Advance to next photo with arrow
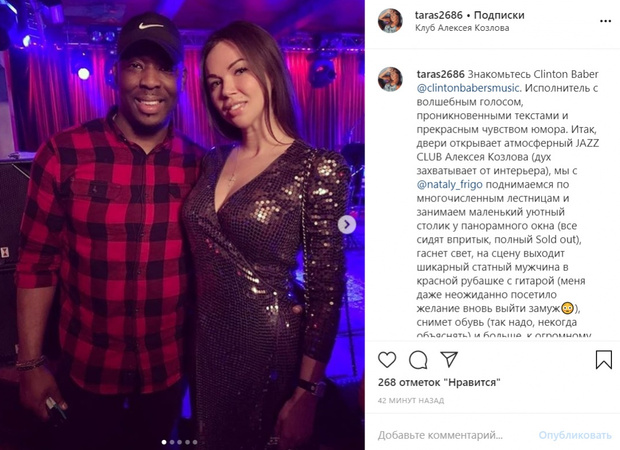 click(x=347, y=225)
